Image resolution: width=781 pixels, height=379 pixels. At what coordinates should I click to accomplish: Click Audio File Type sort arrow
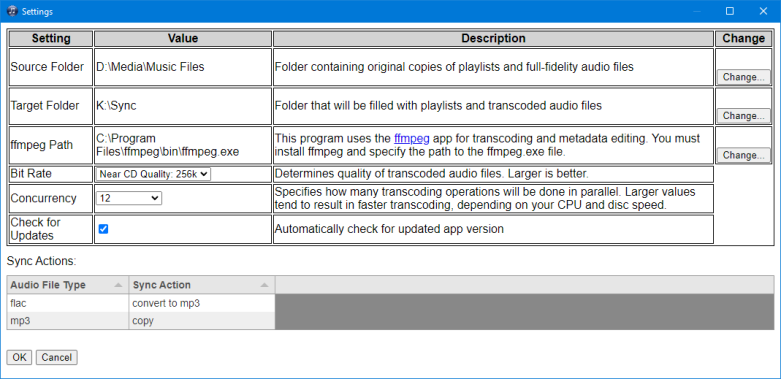pyautogui.click(x=118, y=285)
